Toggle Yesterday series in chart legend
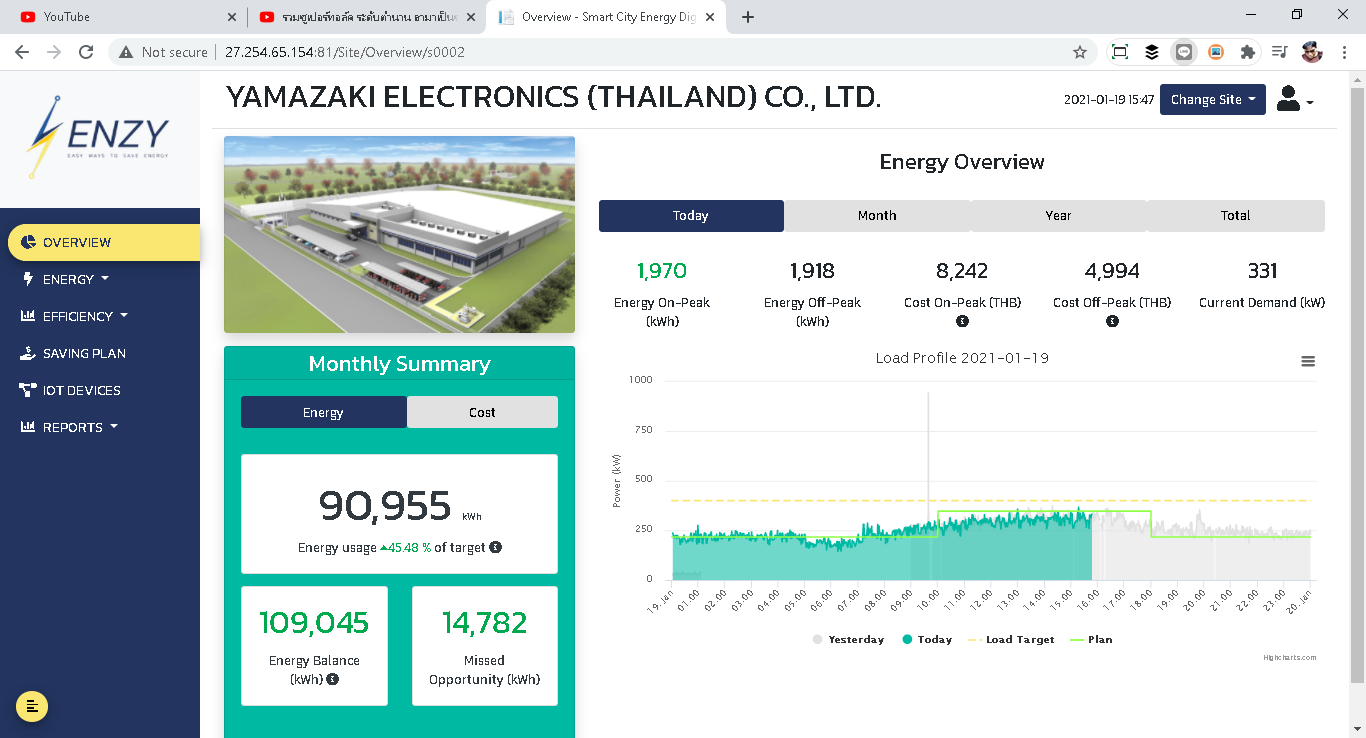1366x738 pixels. 848,639
